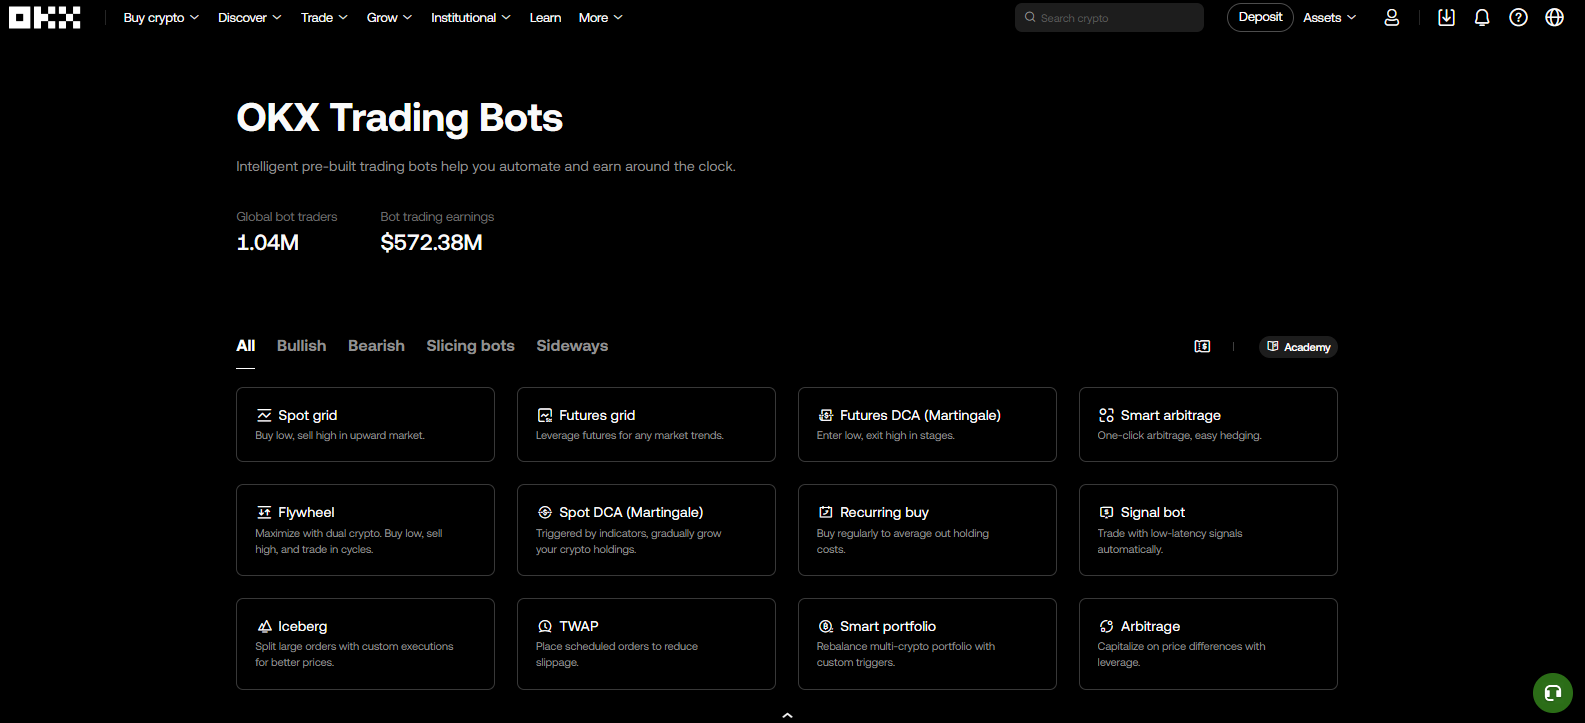1585x723 pixels.
Task: Click the Futures DCA (Martingale) icon
Action: 826,415
